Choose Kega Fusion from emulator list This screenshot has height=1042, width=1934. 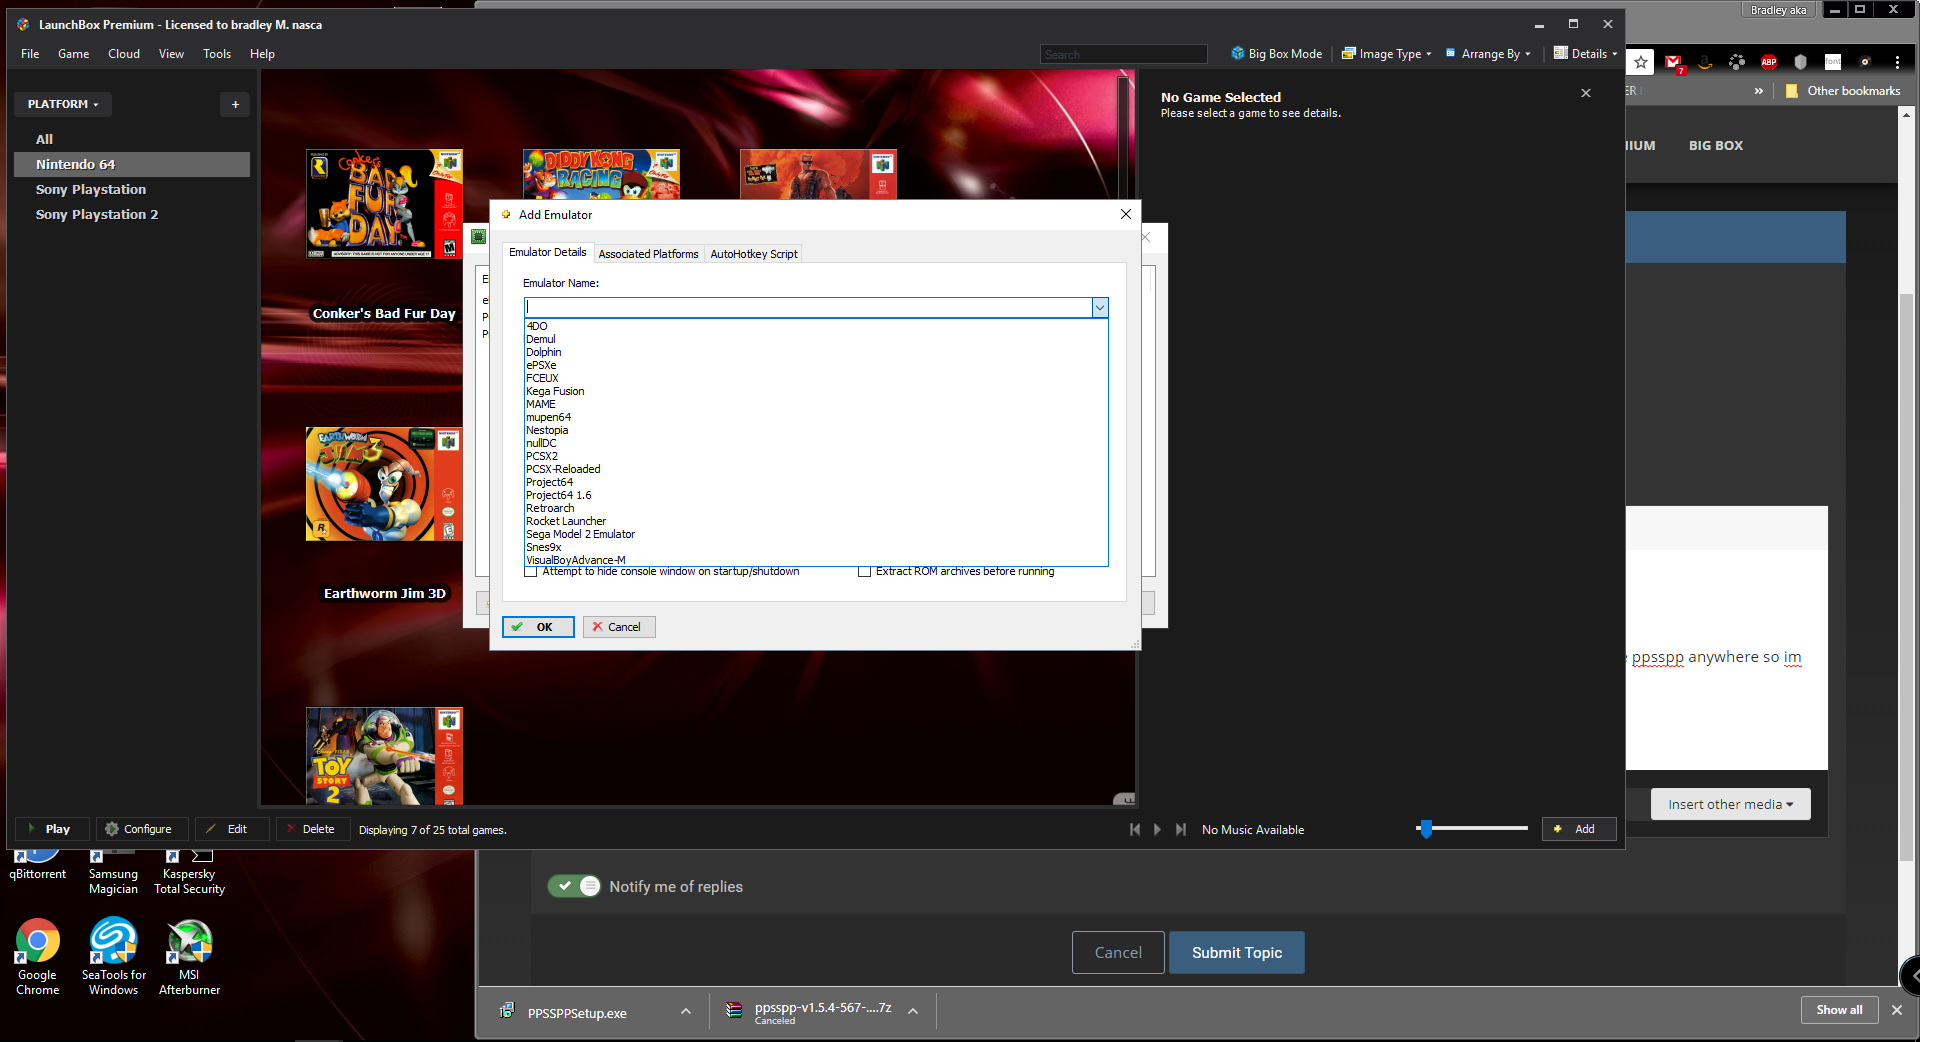click(x=816, y=391)
